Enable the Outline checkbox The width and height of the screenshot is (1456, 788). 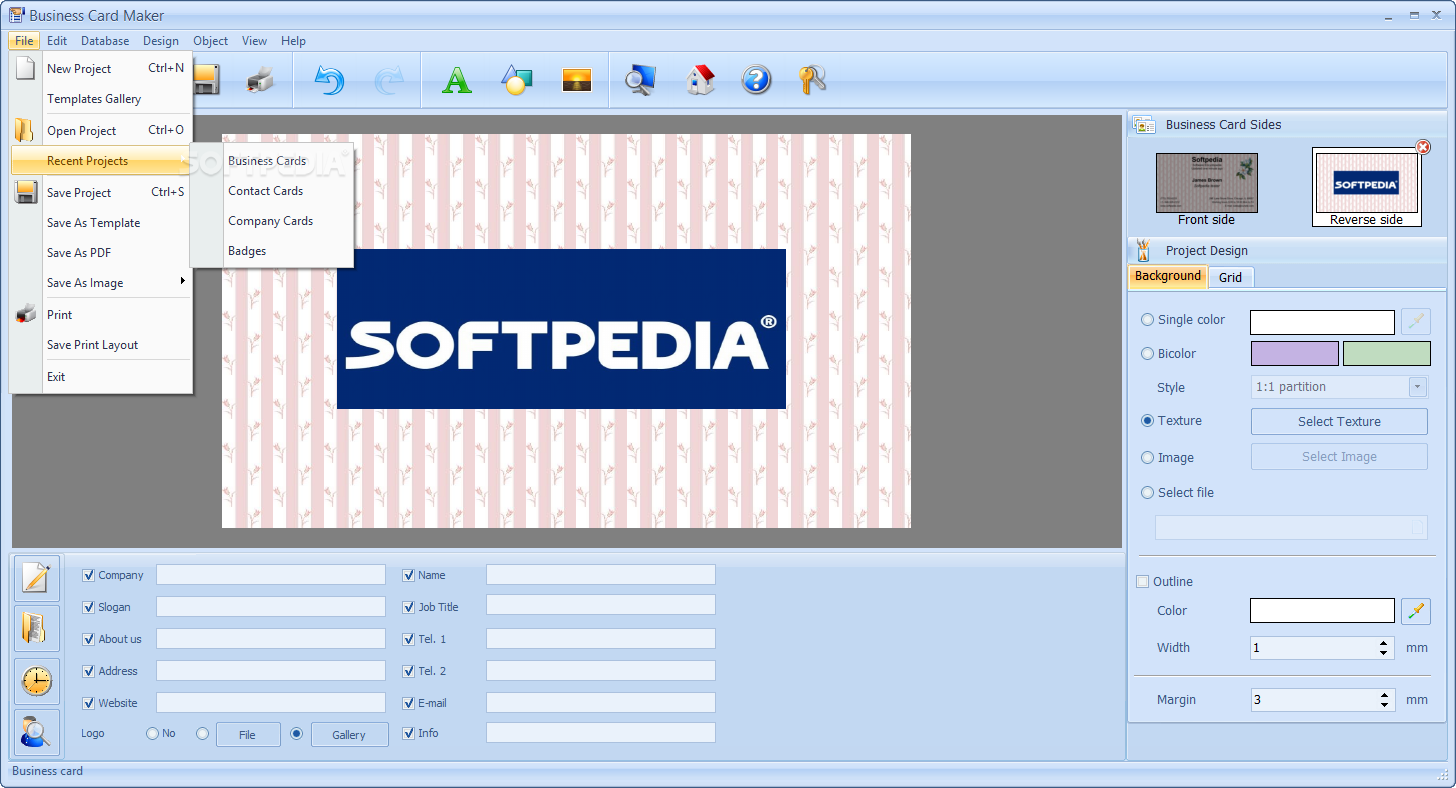click(1143, 582)
